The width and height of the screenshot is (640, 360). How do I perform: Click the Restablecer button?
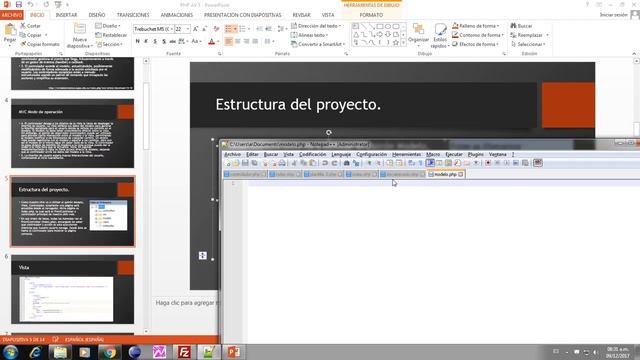click(111, 35)
